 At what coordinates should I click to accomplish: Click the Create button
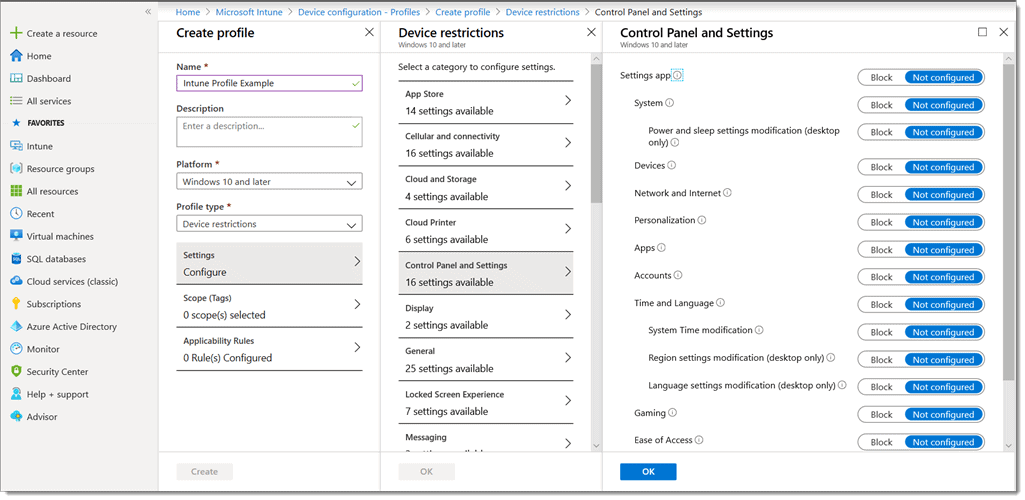[205, 472]
